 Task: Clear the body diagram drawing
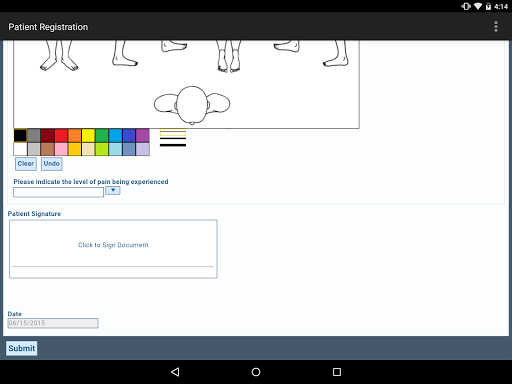click(x=26, y=164)
